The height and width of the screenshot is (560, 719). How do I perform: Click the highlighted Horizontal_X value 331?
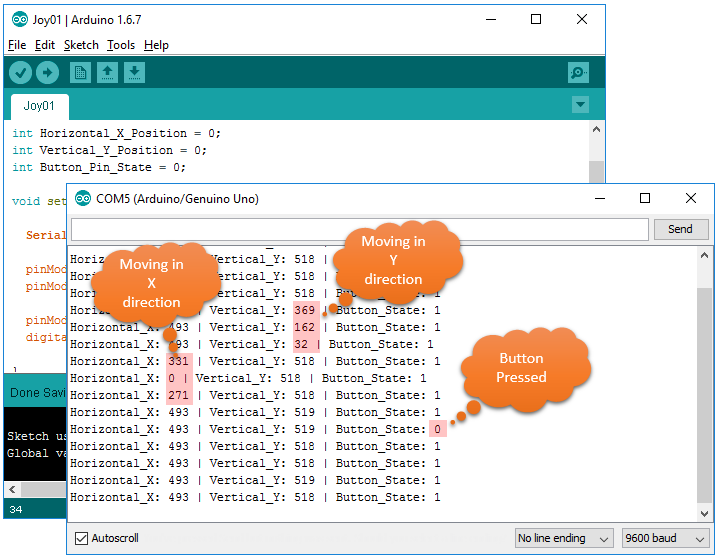click(x=178, y=361)
